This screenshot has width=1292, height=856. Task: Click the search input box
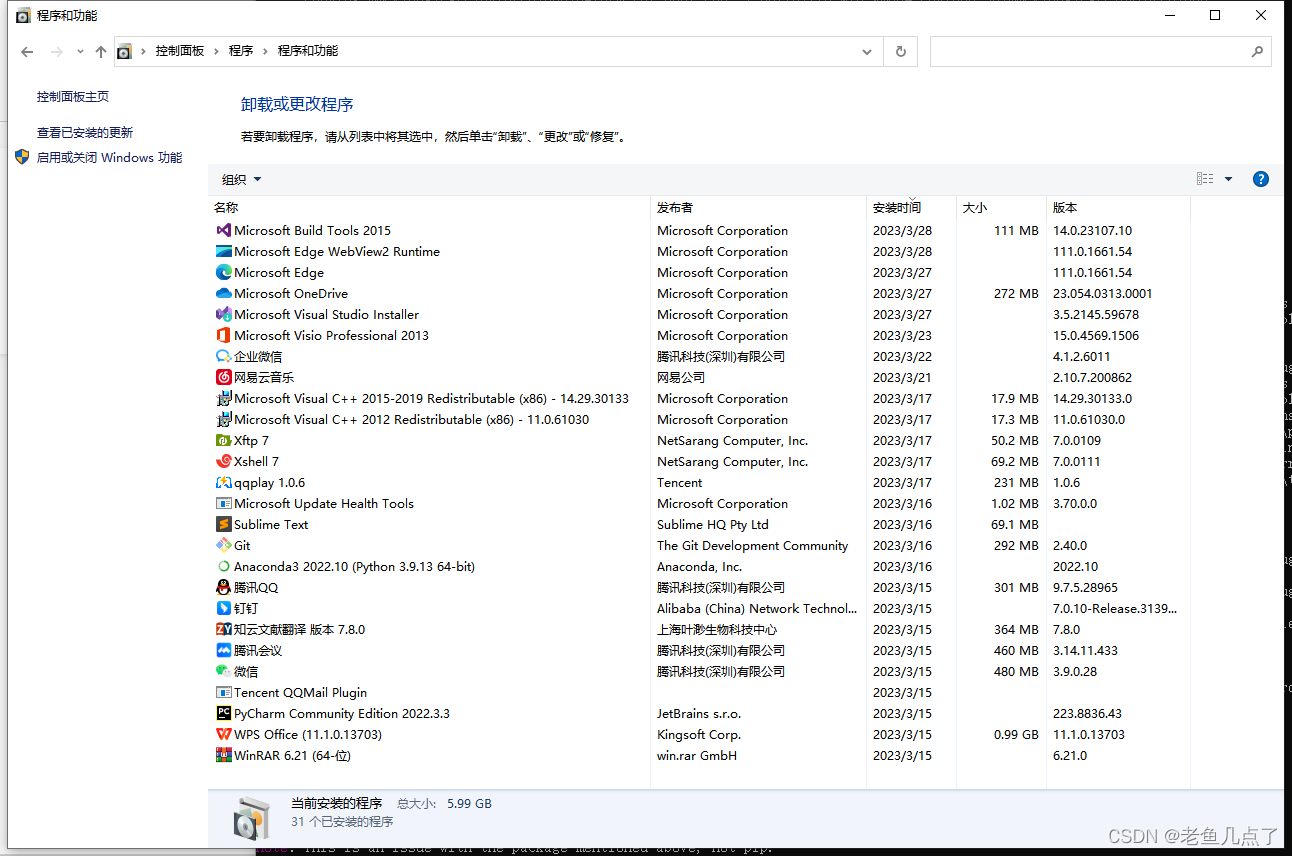tap(1090, 51)
